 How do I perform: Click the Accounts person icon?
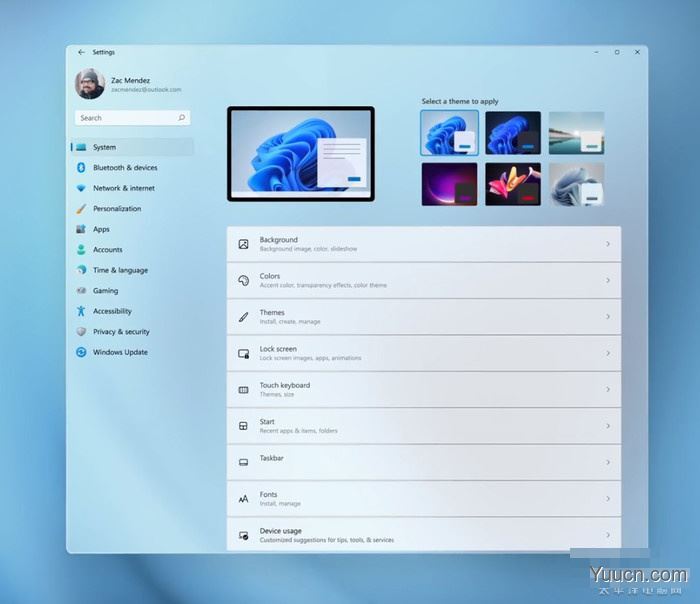click(x=81, y=250)
